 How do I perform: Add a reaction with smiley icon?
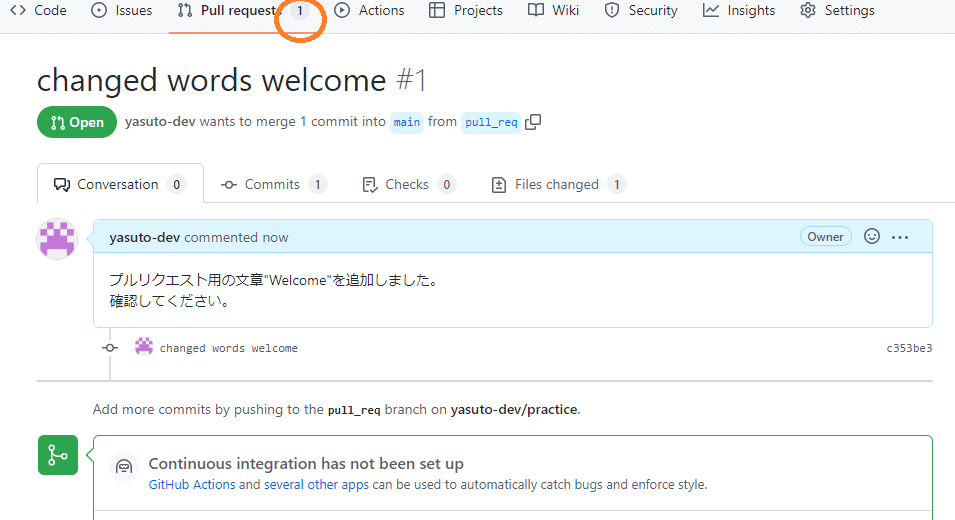(x=872, y=236)
